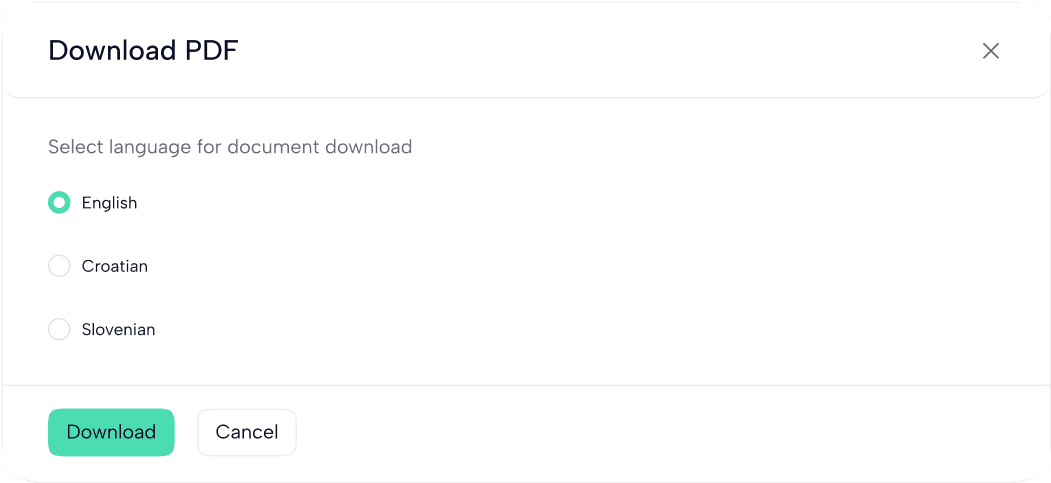Abort the download with Cancel
This screenshot has height=483, width=1051.
pyautogui.click(x=247, y=432)
